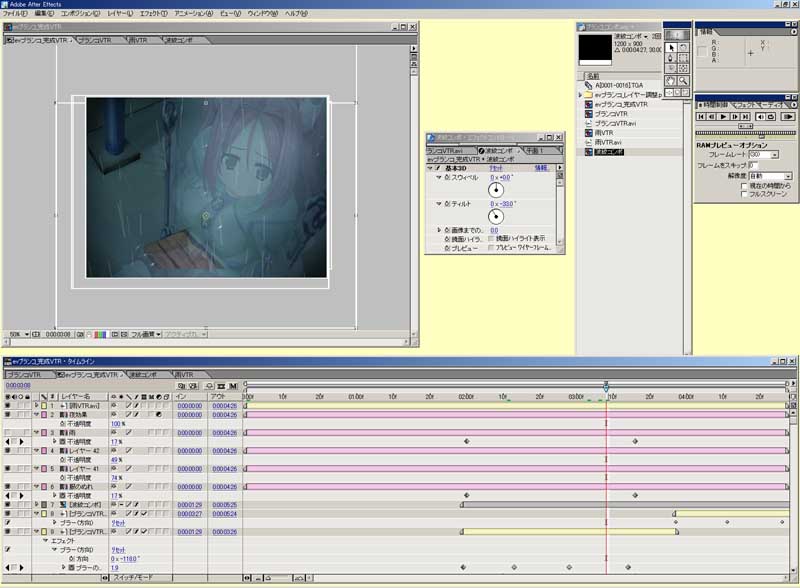Adjust the ティルト angle dial
The width and height of the screenshot is (800, 588).
pyautogui.click(x=496, y=216)
